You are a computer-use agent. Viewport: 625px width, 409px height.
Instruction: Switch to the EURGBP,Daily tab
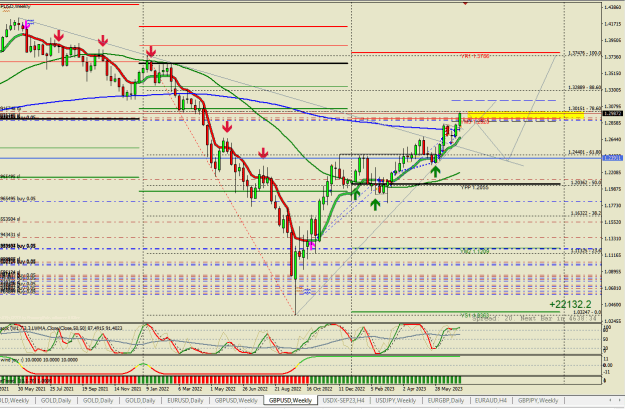pos(446,400)
